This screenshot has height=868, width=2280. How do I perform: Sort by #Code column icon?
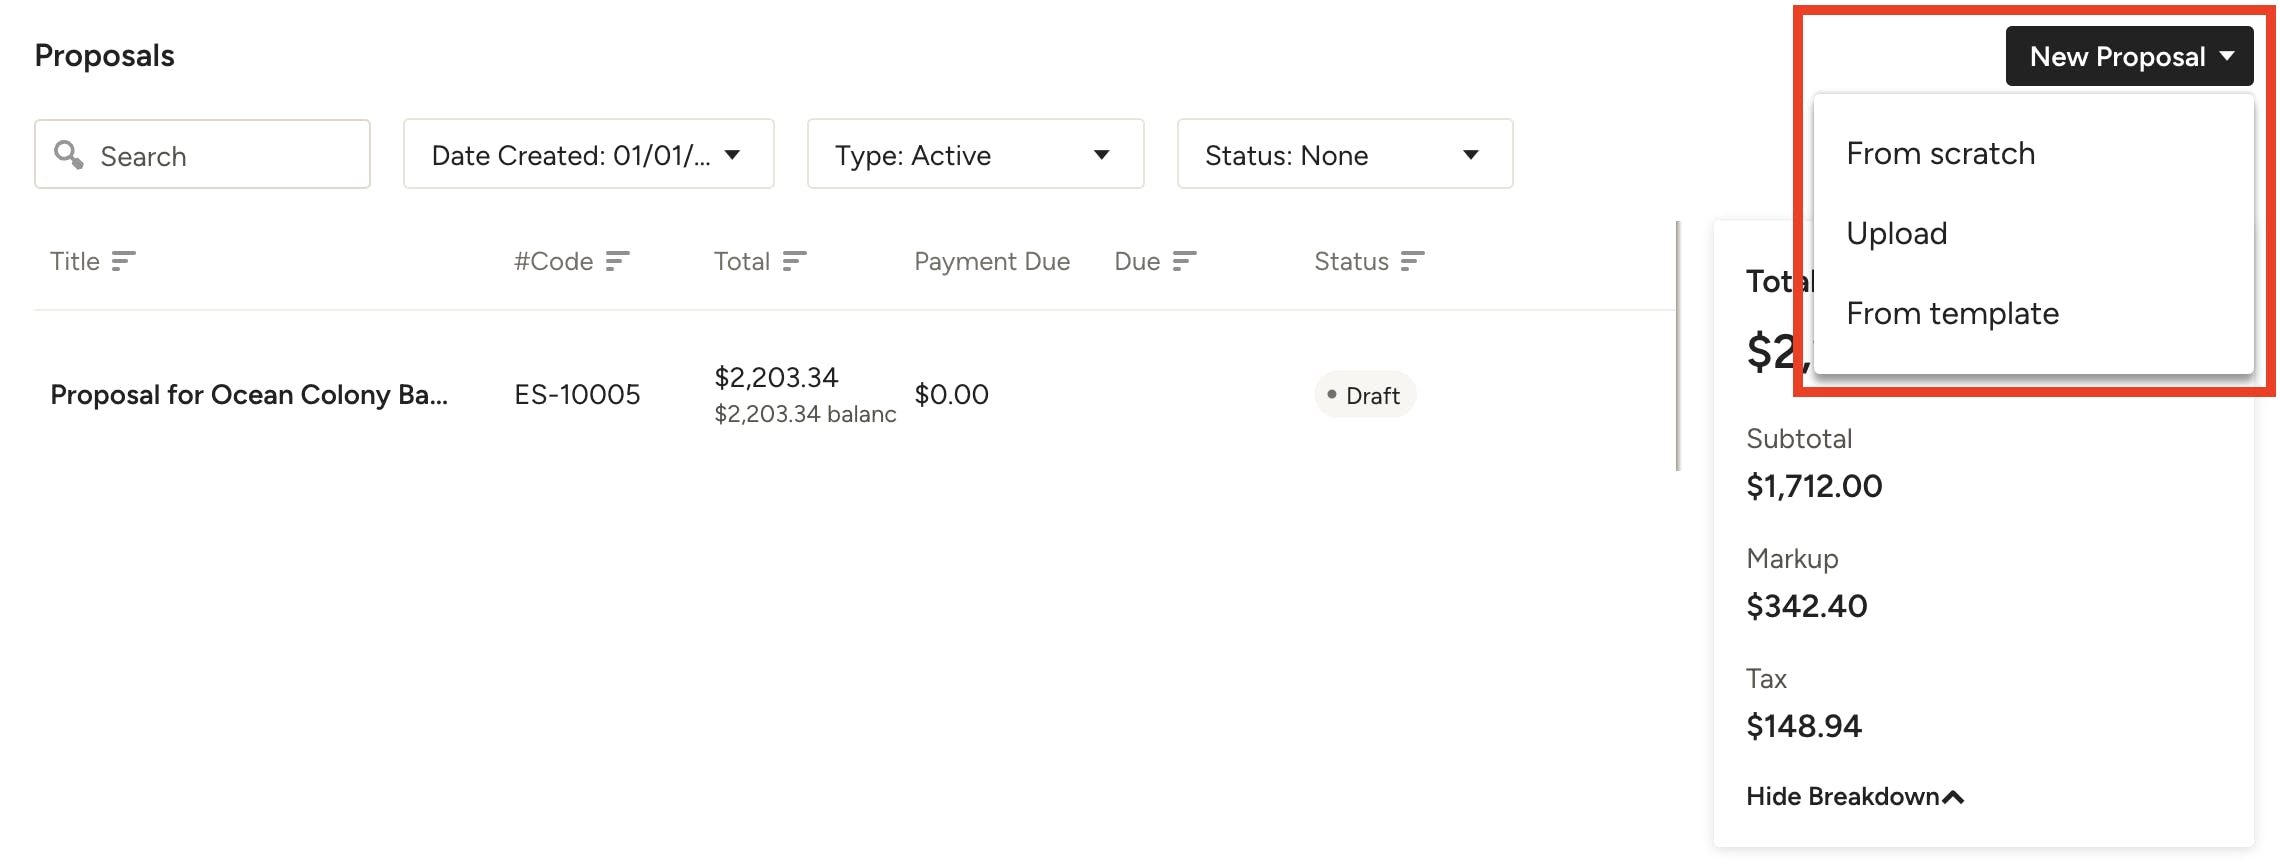(617, 261)
